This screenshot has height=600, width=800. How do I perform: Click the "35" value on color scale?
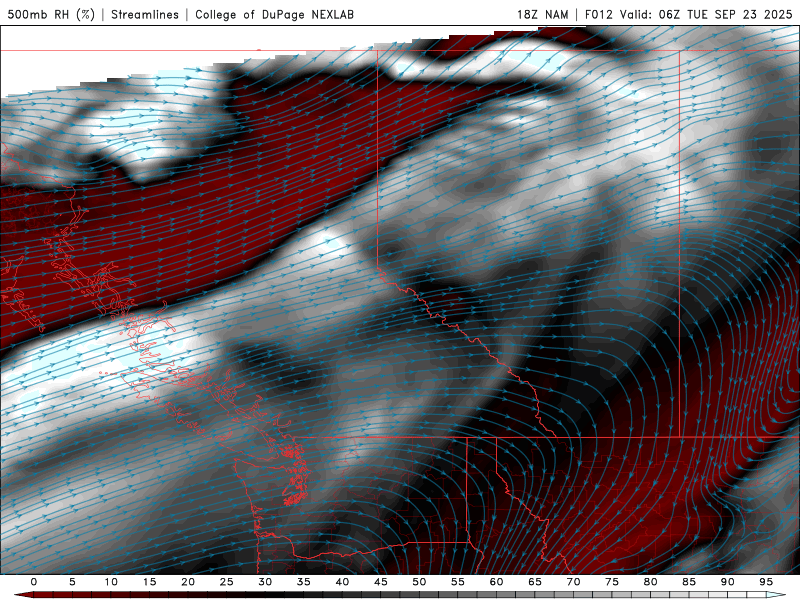[x=304, y=582]
